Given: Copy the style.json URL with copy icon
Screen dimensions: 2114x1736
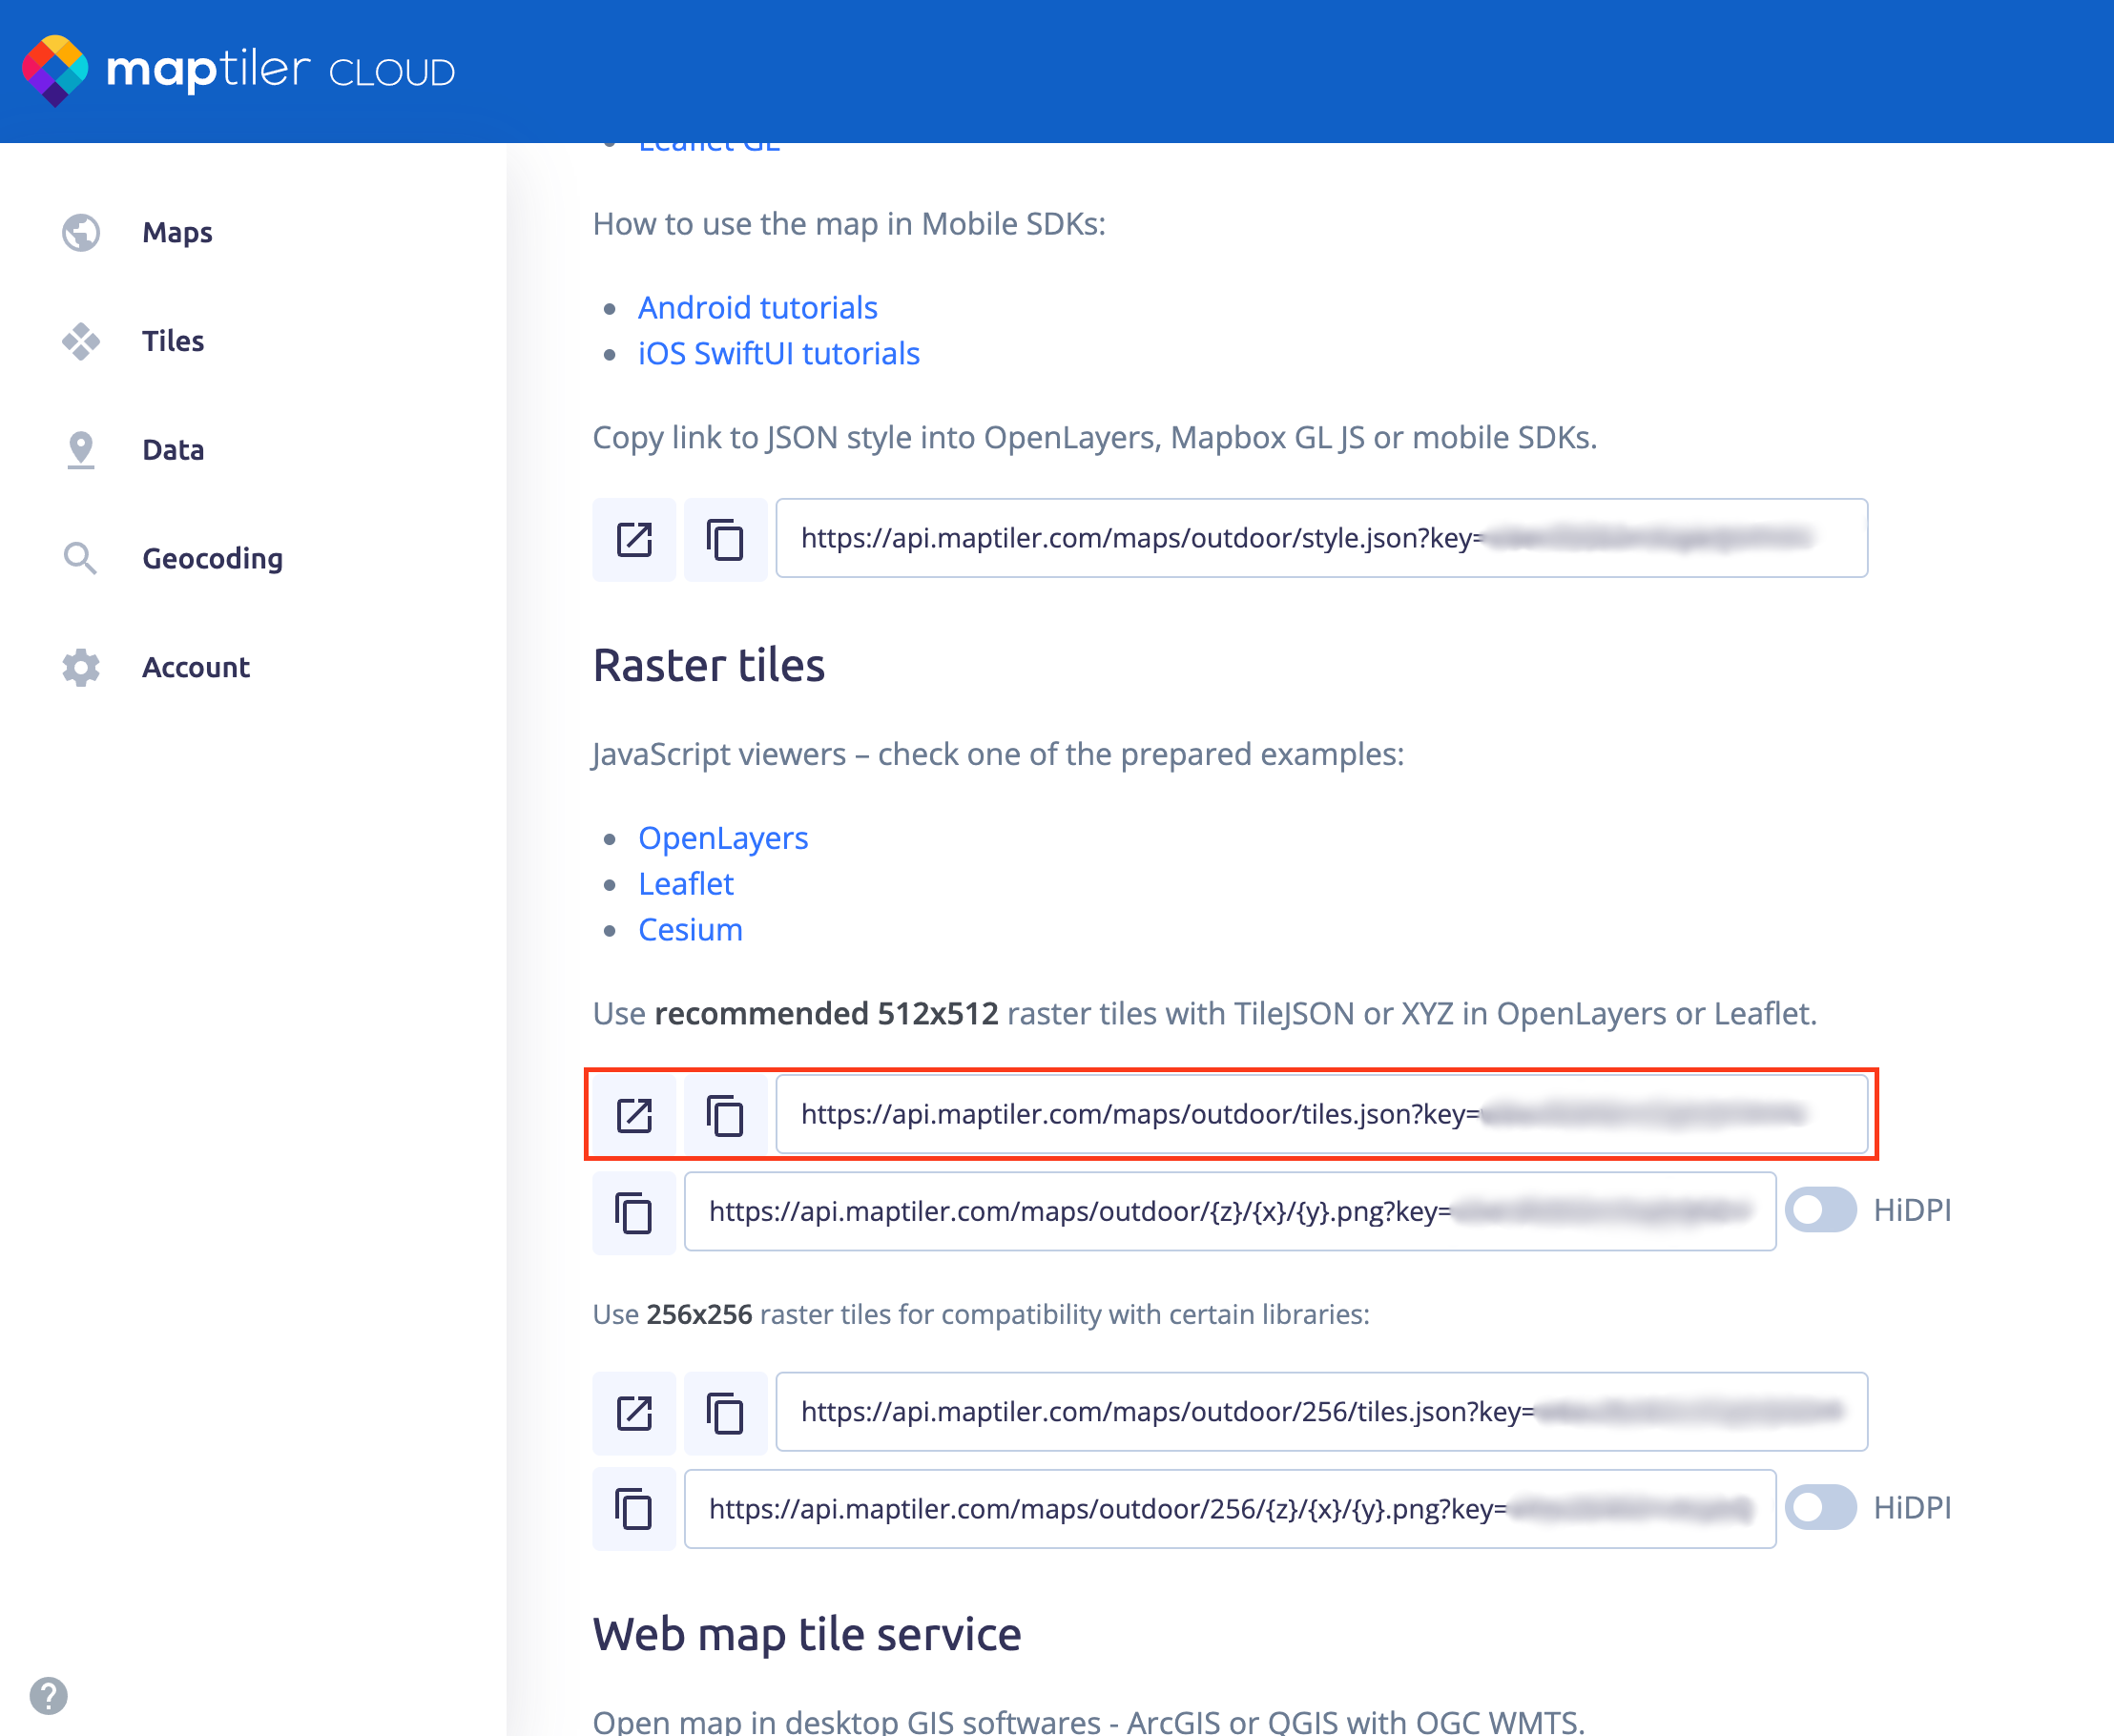Looking at the screenshot, I should click(x=725, y=539).
